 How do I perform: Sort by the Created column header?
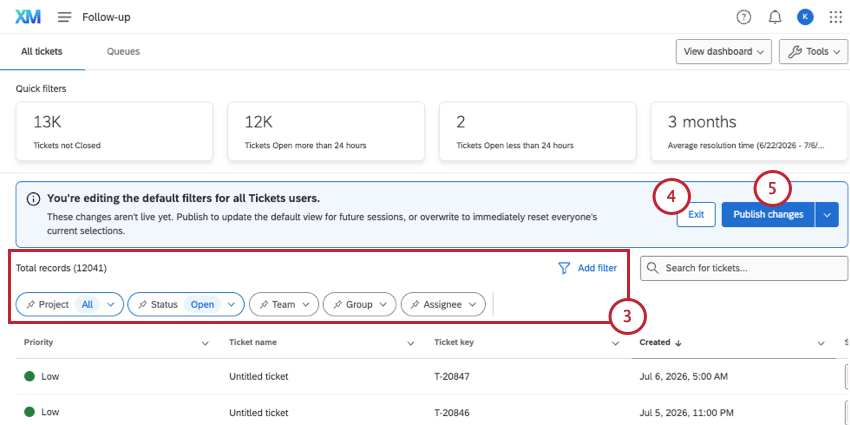655,343
